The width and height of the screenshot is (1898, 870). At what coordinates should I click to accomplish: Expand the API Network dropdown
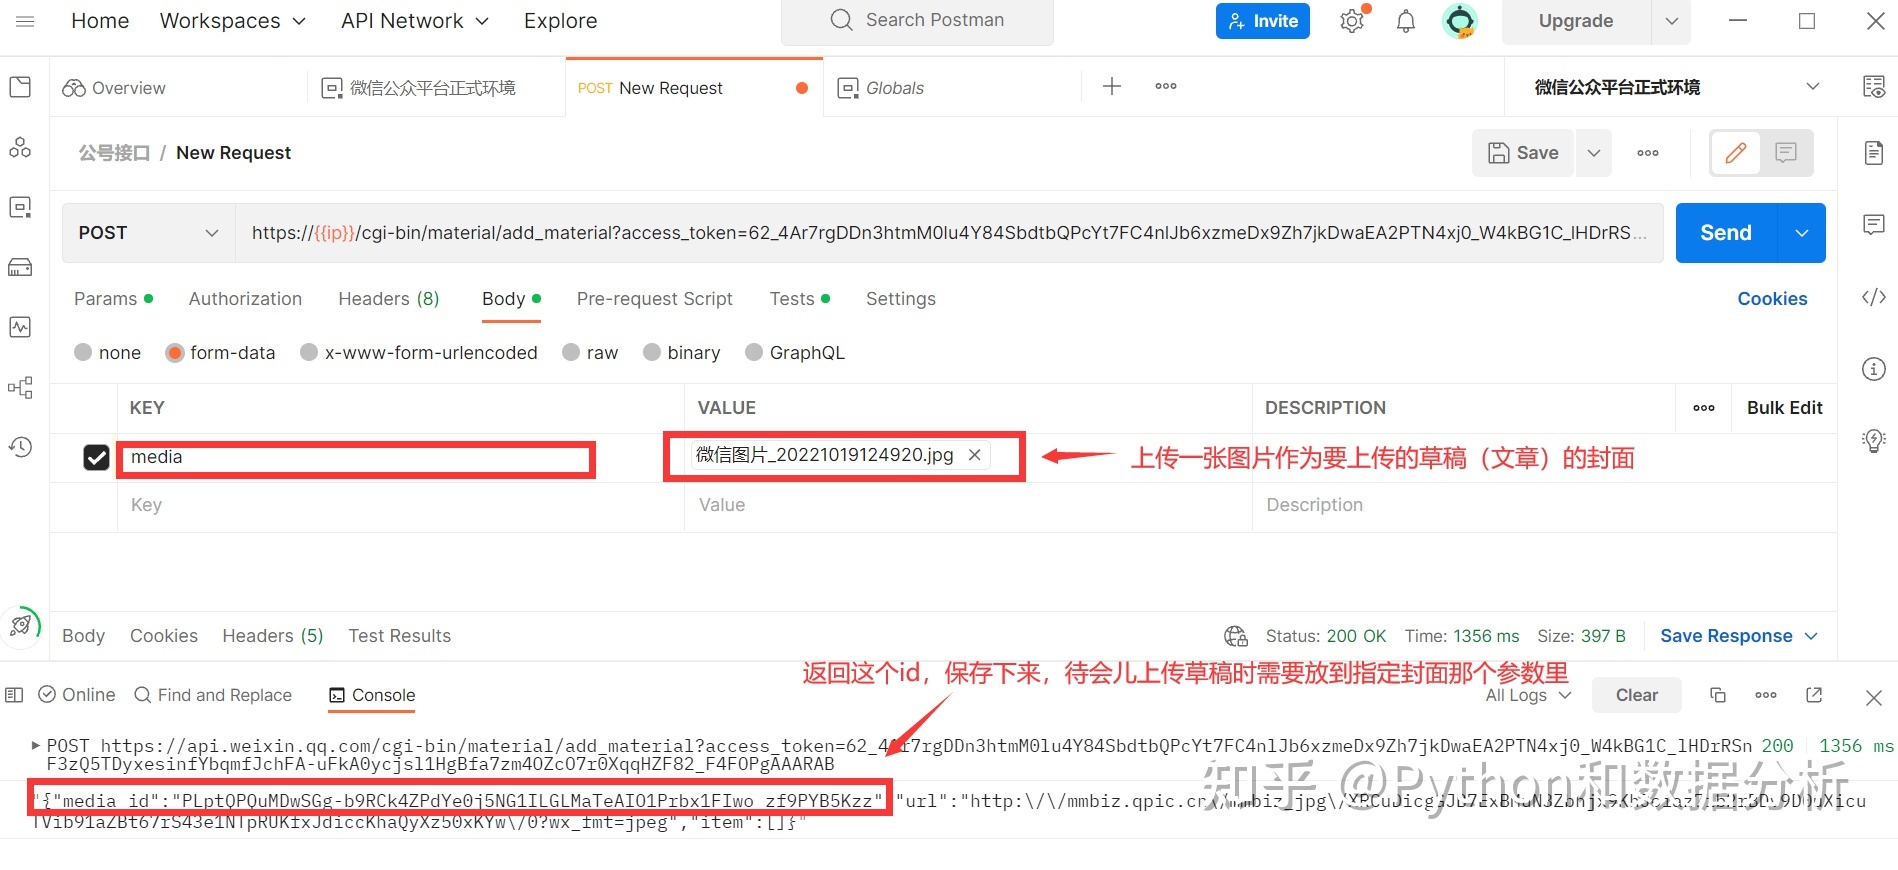[415, 21]
